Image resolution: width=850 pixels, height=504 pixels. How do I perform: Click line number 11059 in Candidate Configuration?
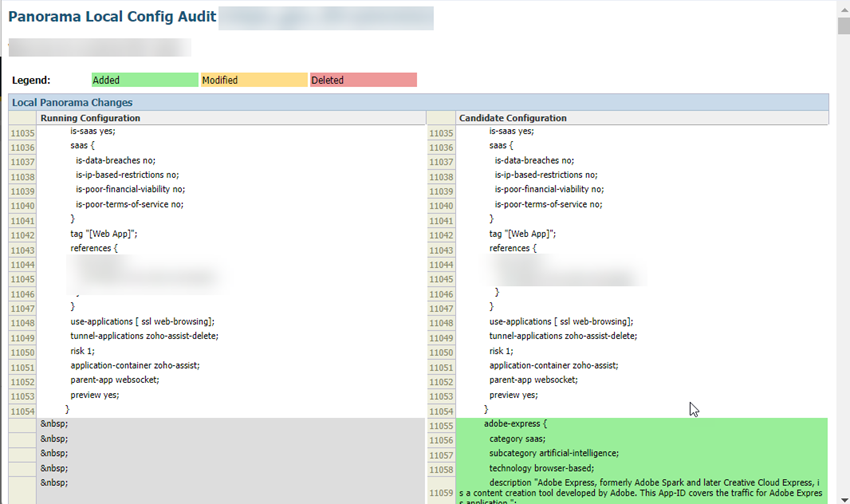[441, 492]
